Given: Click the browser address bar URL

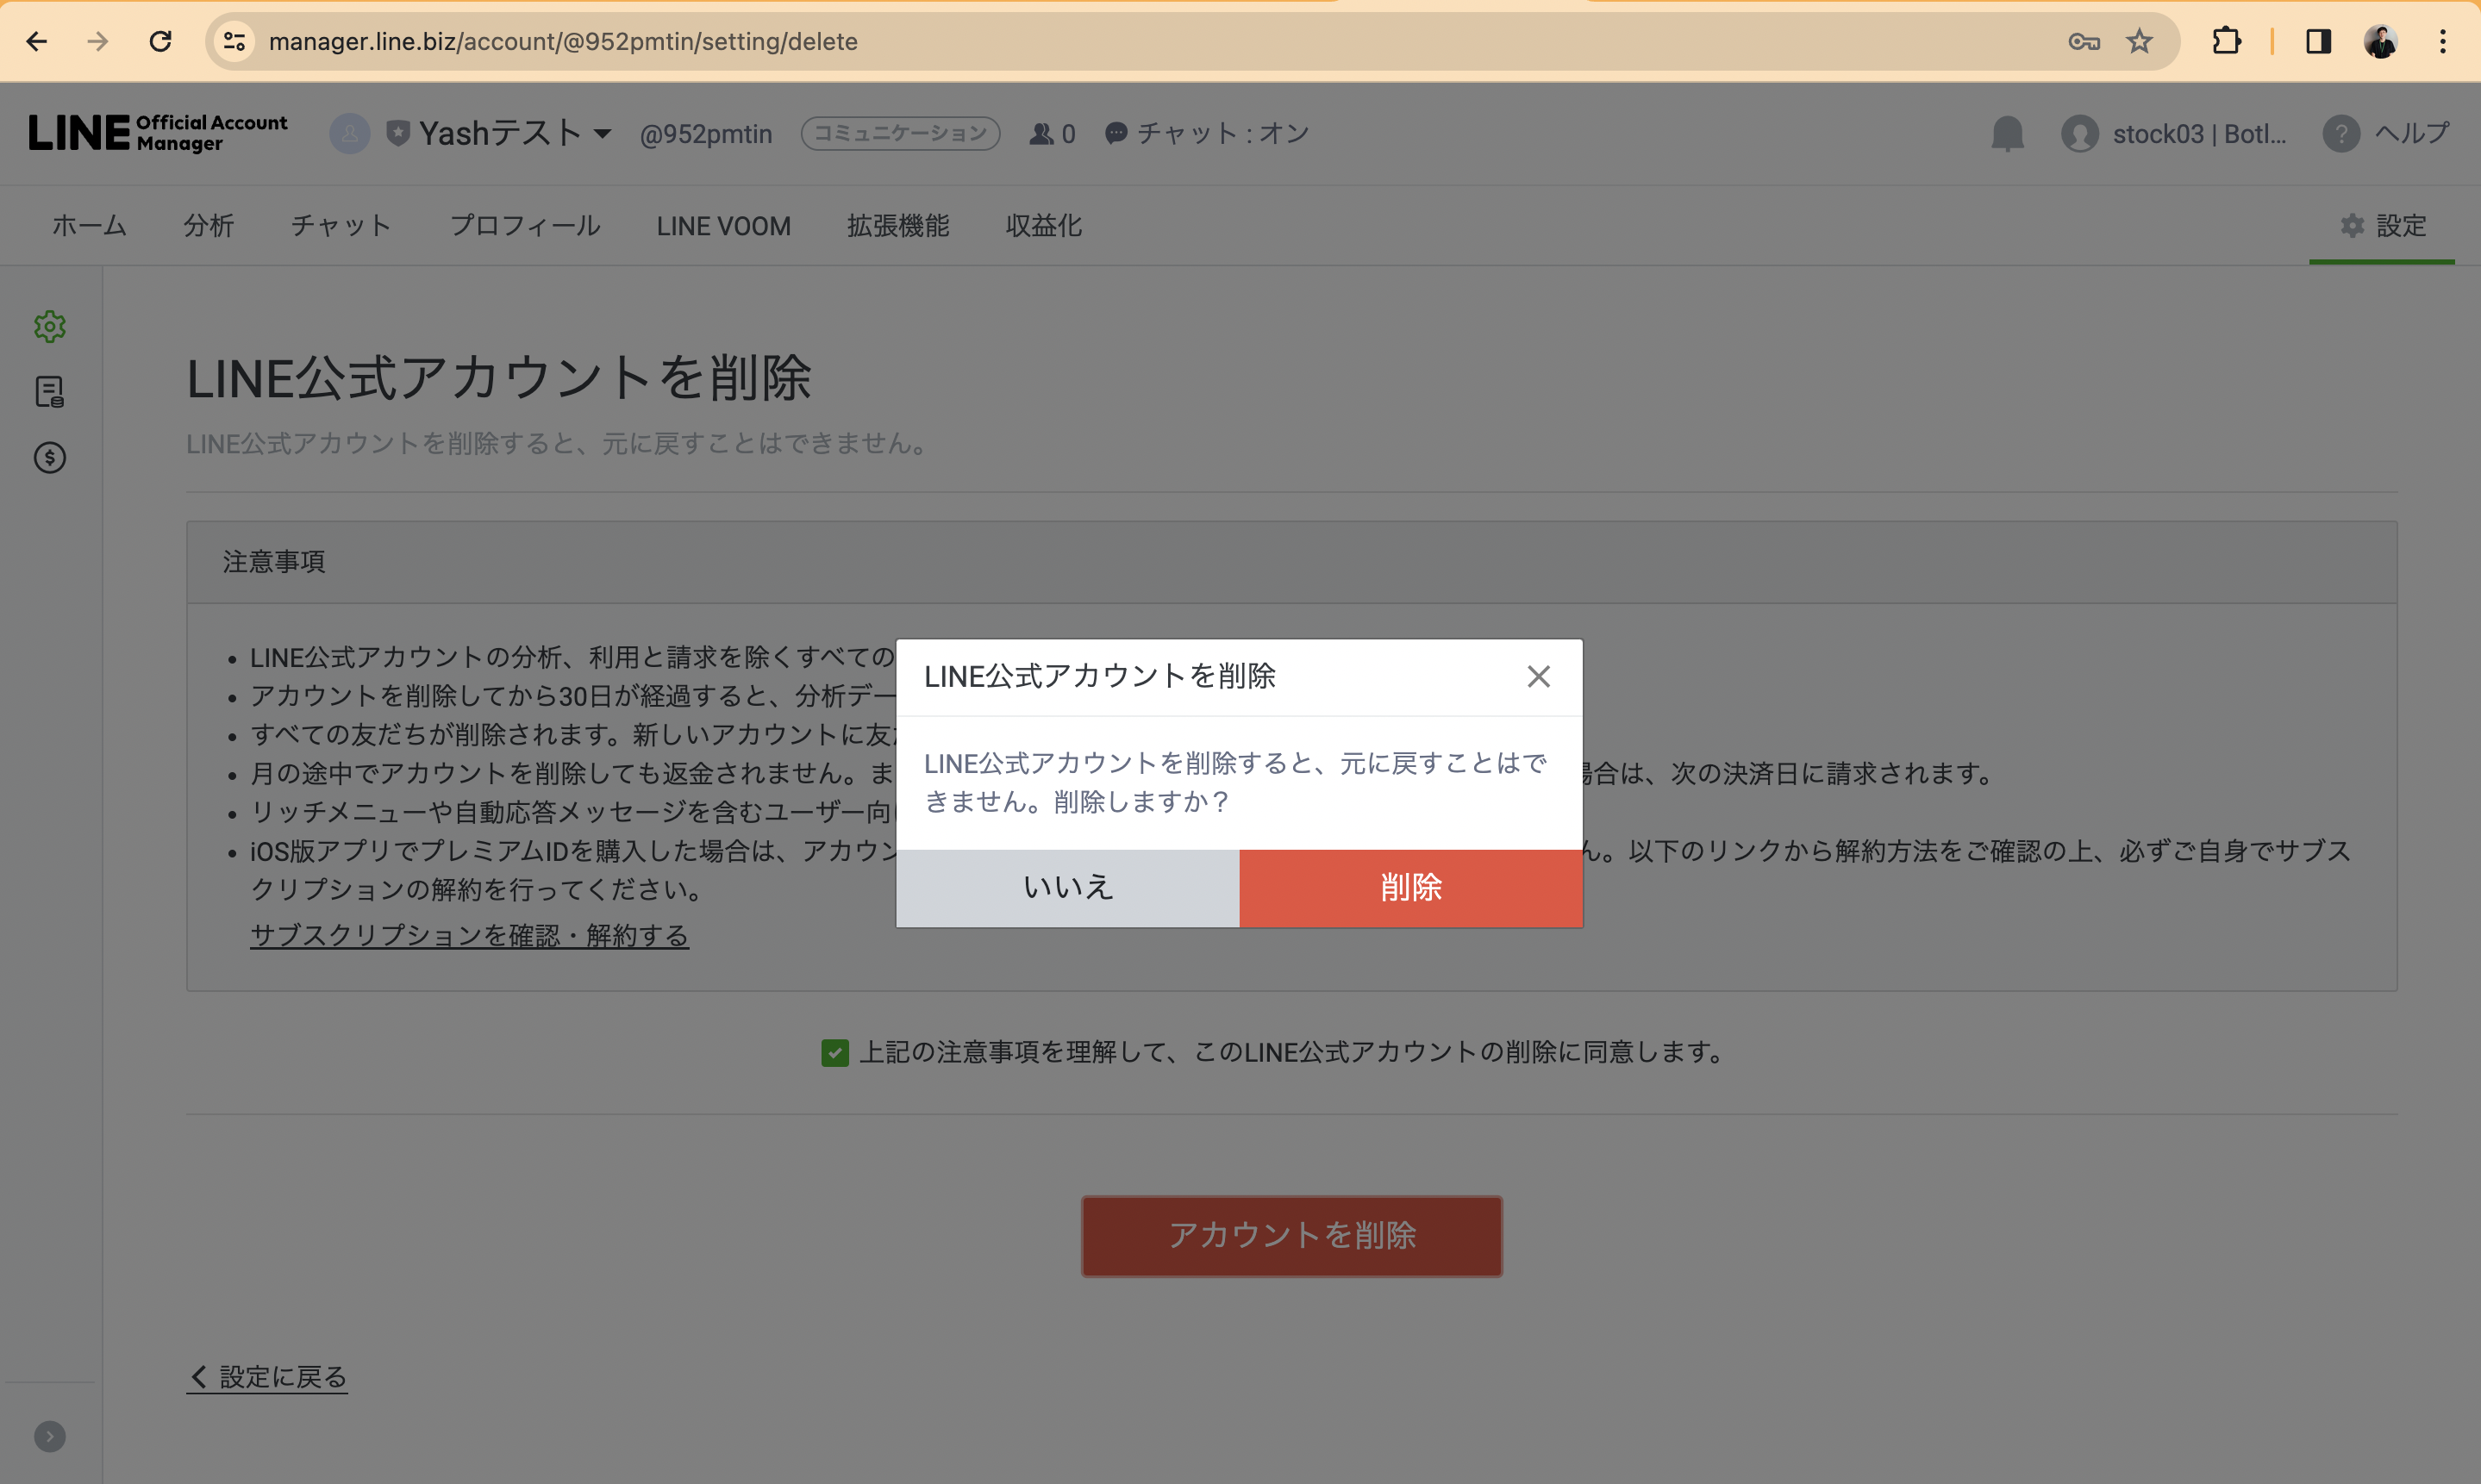Looking at the screenshot, I should [x=563, y=41].
